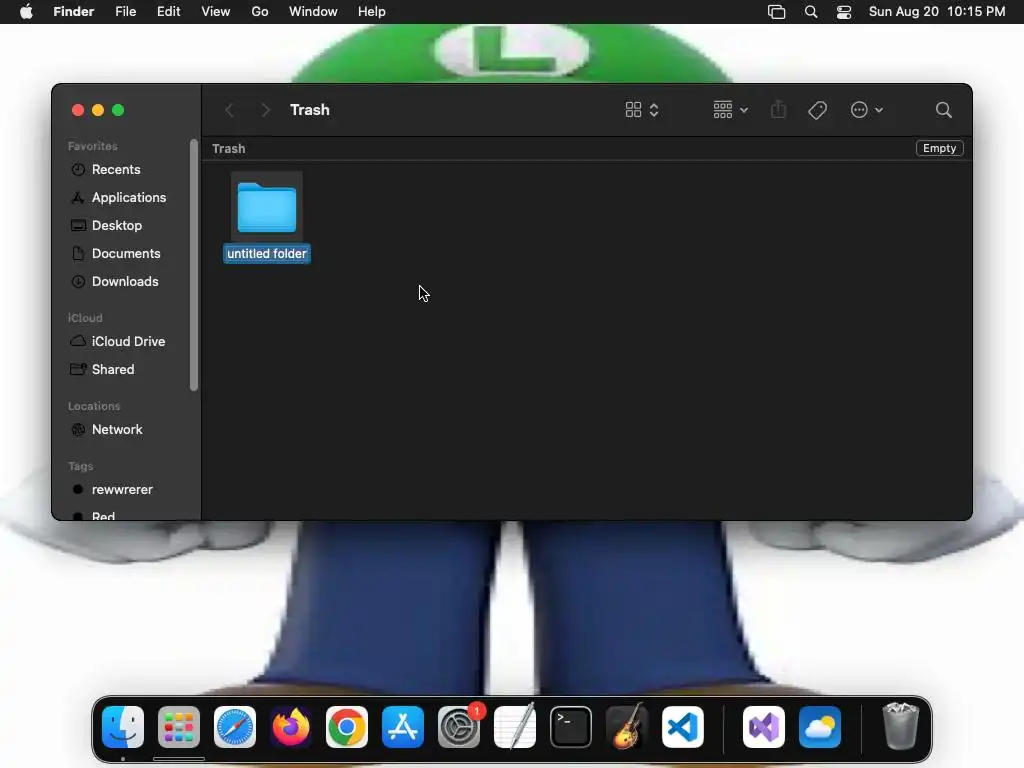Screen dimensions: 1024x768
Task: Click the Share toolbar icon
Action: (778, 110)
